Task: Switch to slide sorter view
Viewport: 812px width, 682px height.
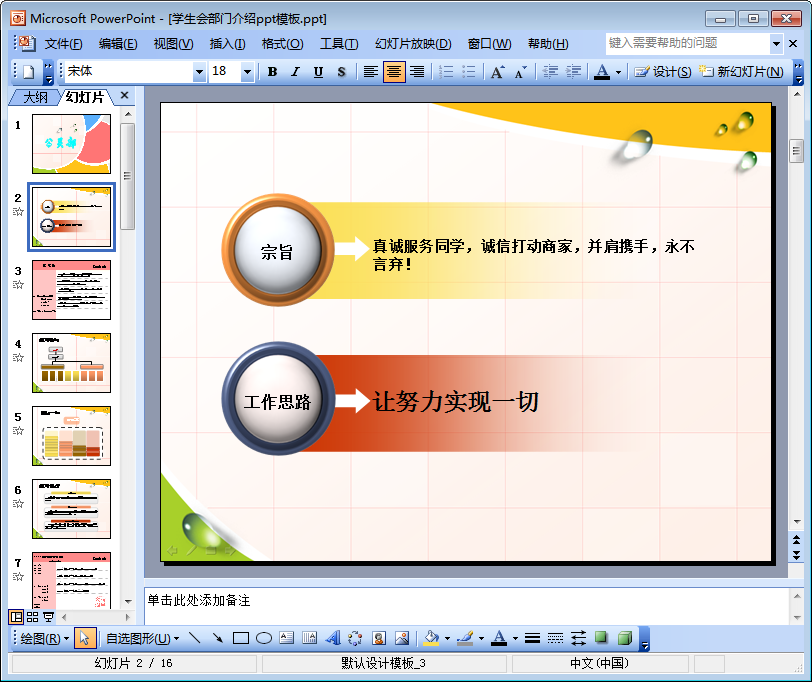Action: [x=33, y=617]
